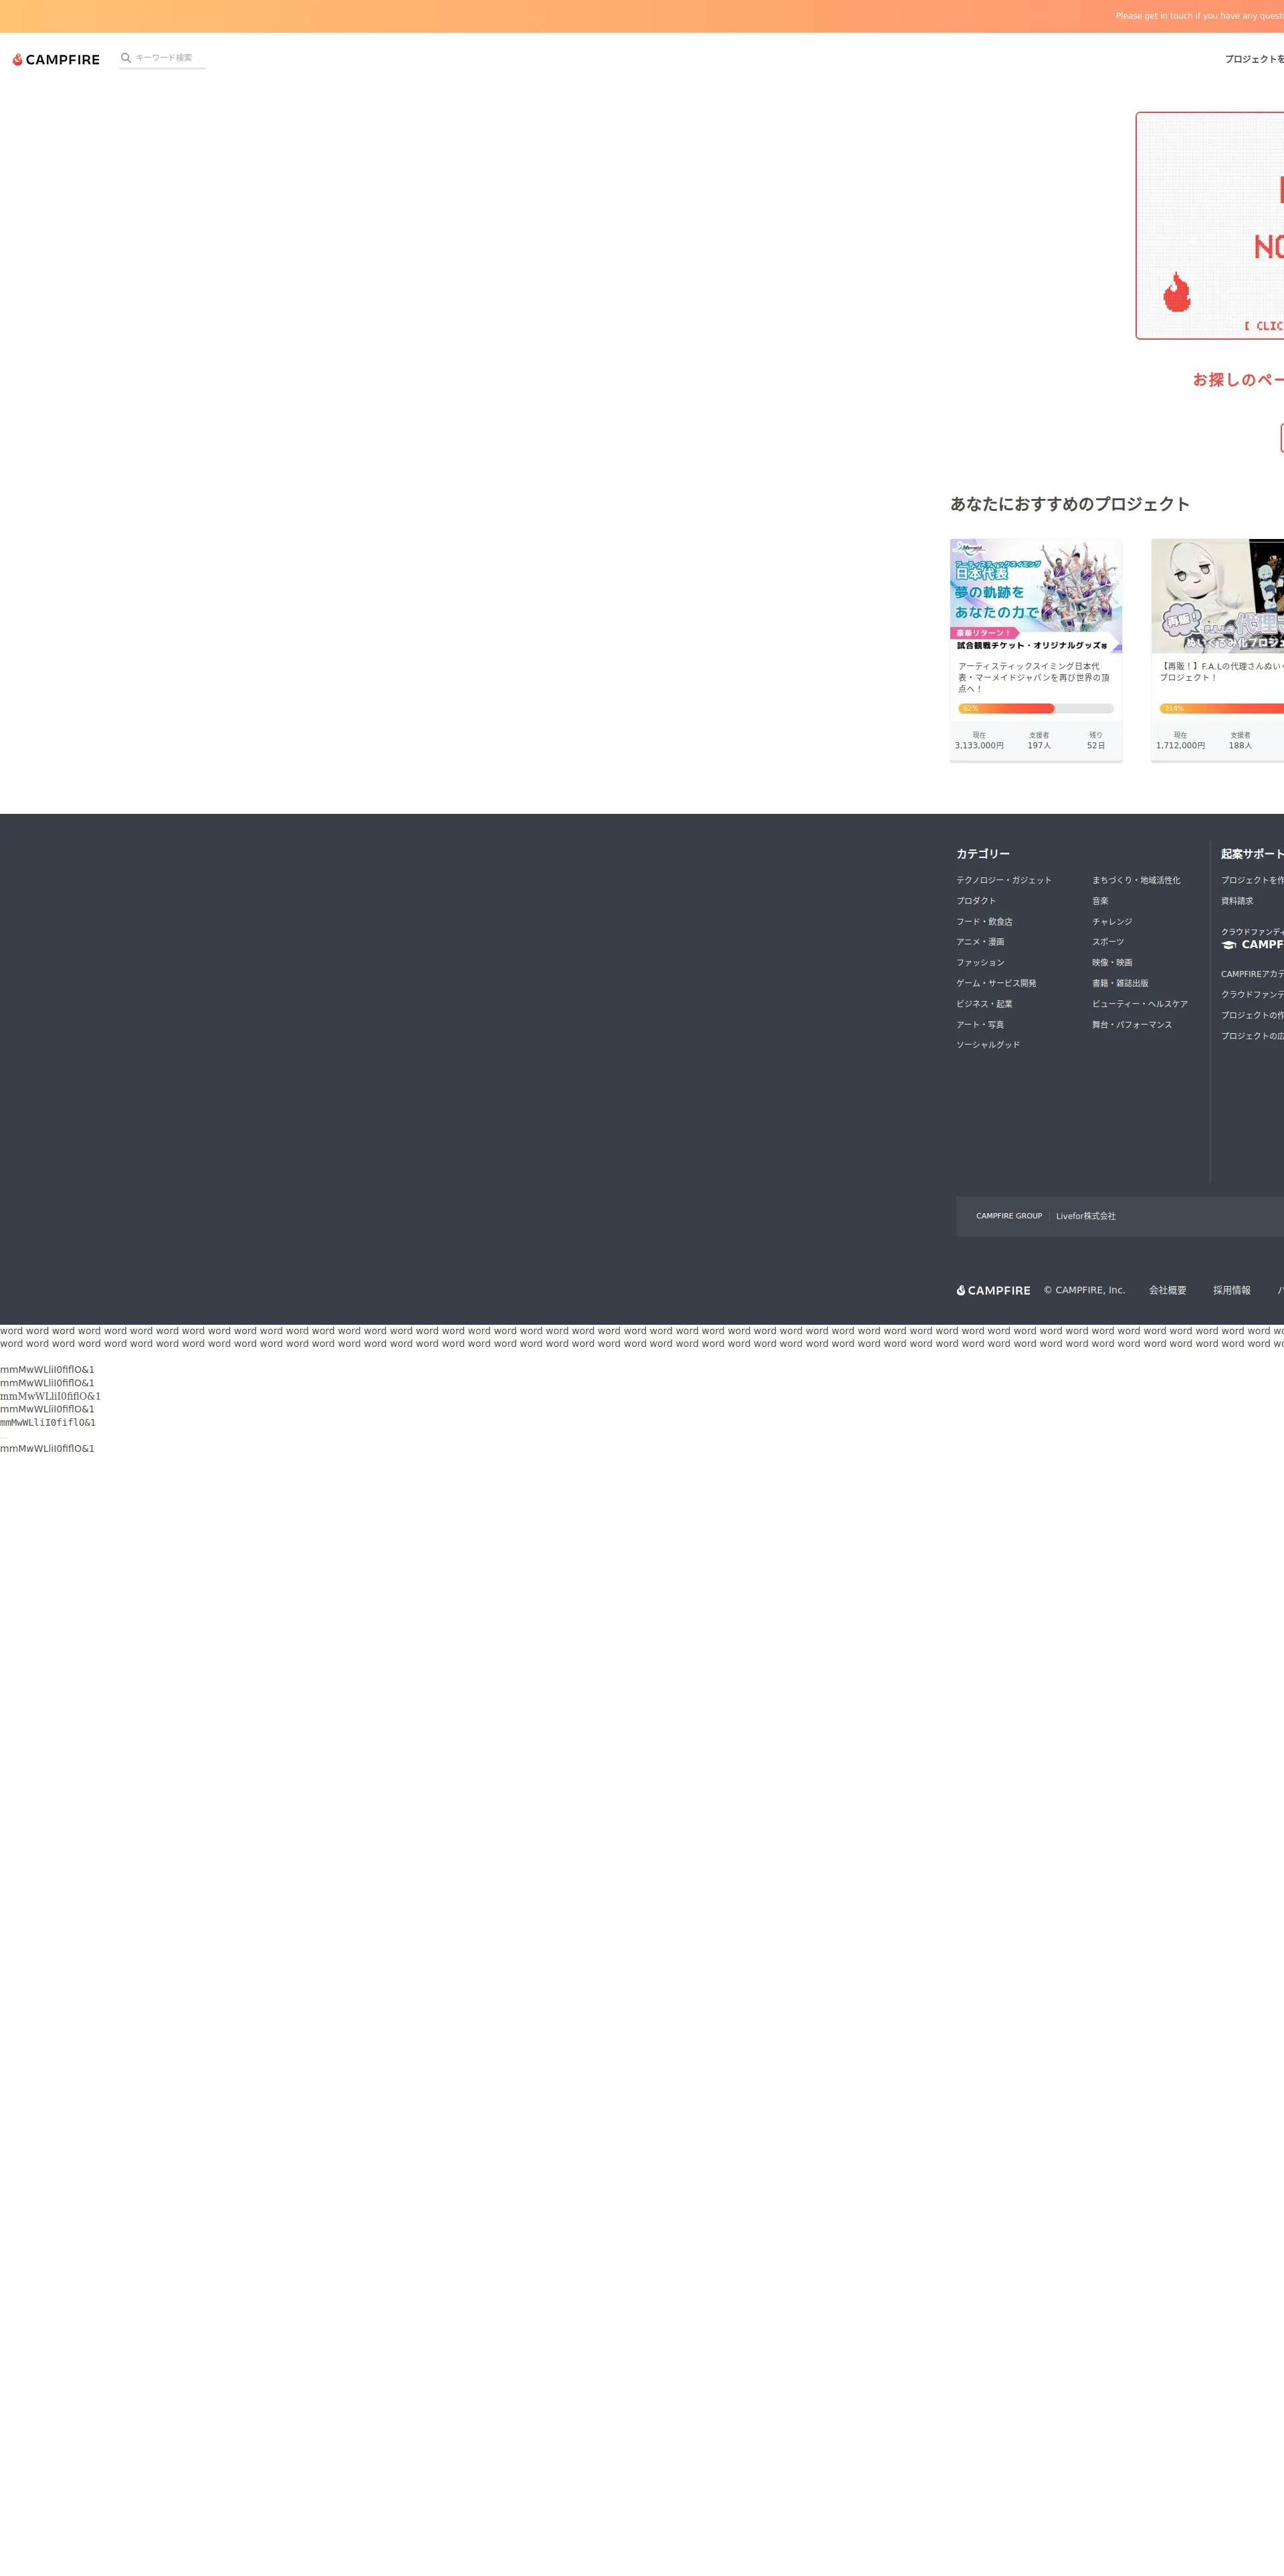The width and height of the screenshot is (1284, 2576).
Task: Open まちづくり・地域活性化 category link
Action: [x=1135, y=880]
